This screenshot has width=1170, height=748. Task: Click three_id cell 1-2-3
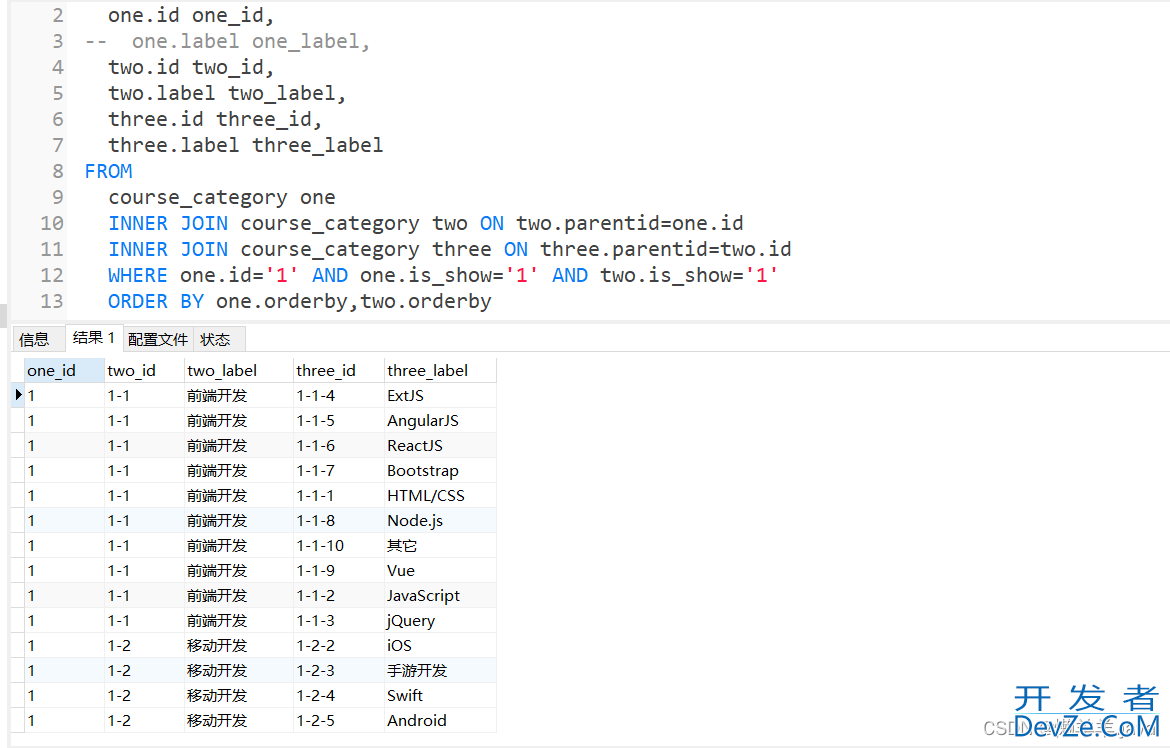[339, 670]
